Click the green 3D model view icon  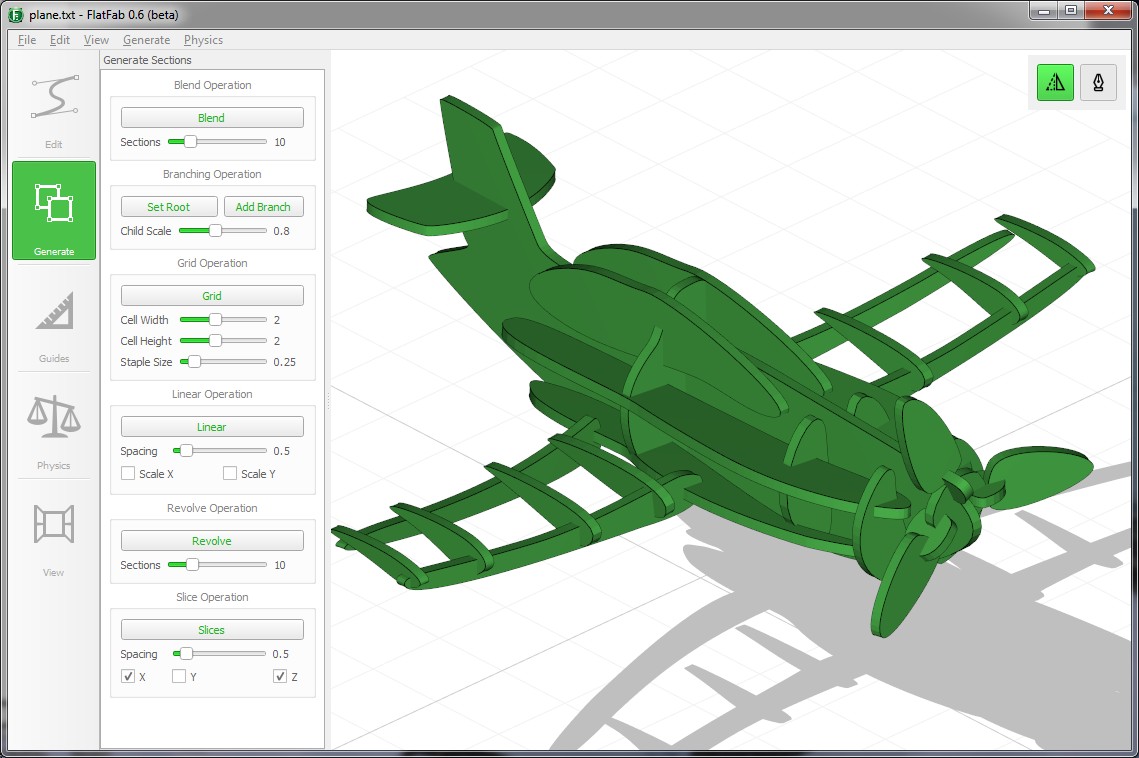click(1055, 83)
